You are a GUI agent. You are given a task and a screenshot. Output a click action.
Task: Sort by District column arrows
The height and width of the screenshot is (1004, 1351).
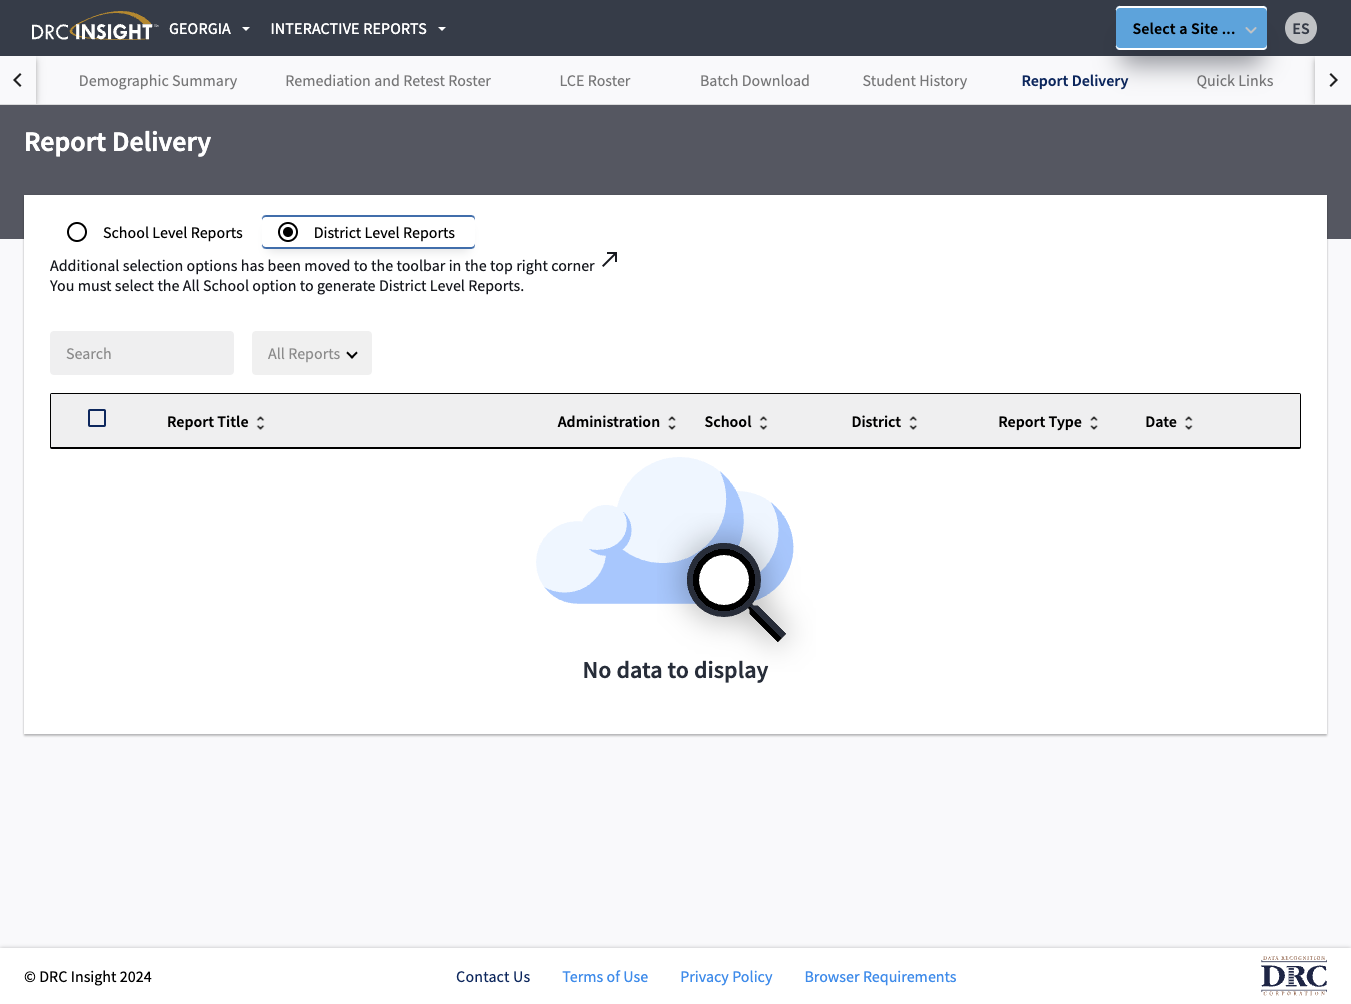coord(913,423)
